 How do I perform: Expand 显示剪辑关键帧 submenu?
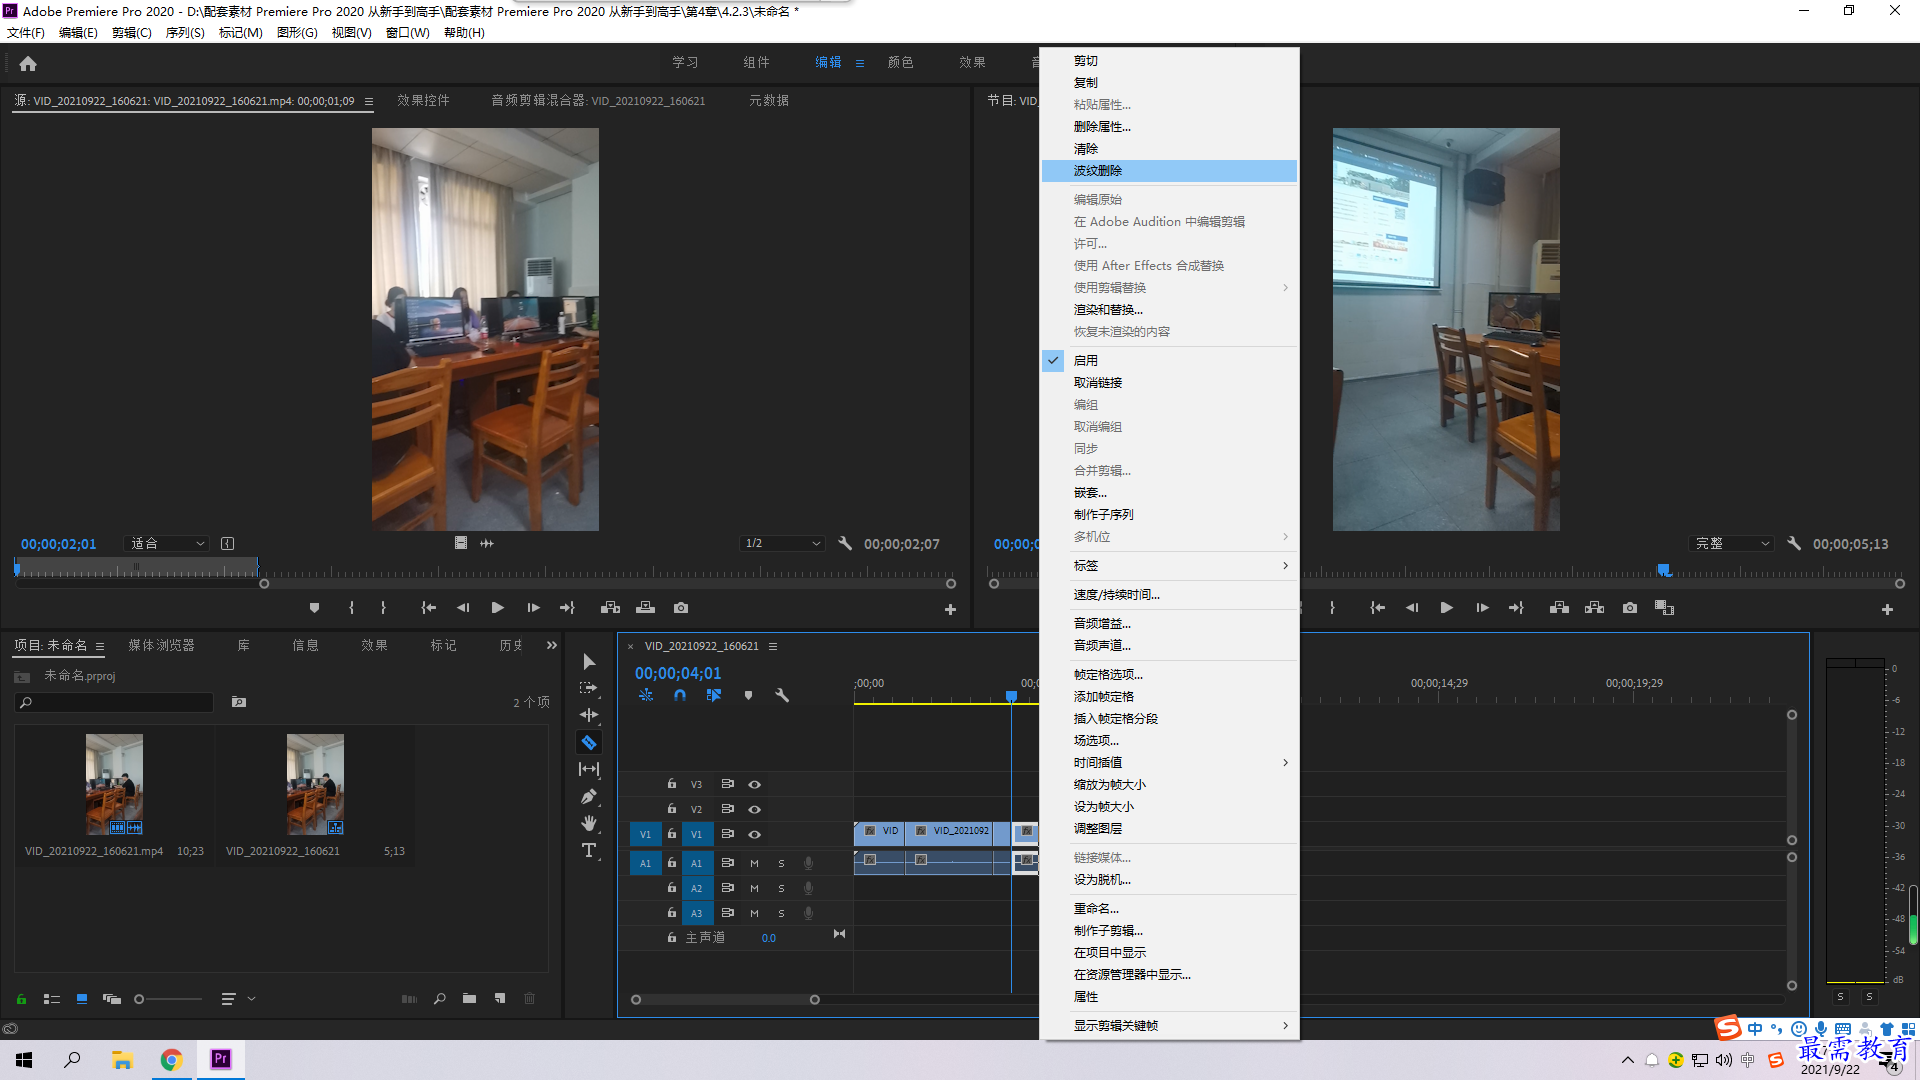click(1170, 1026)
